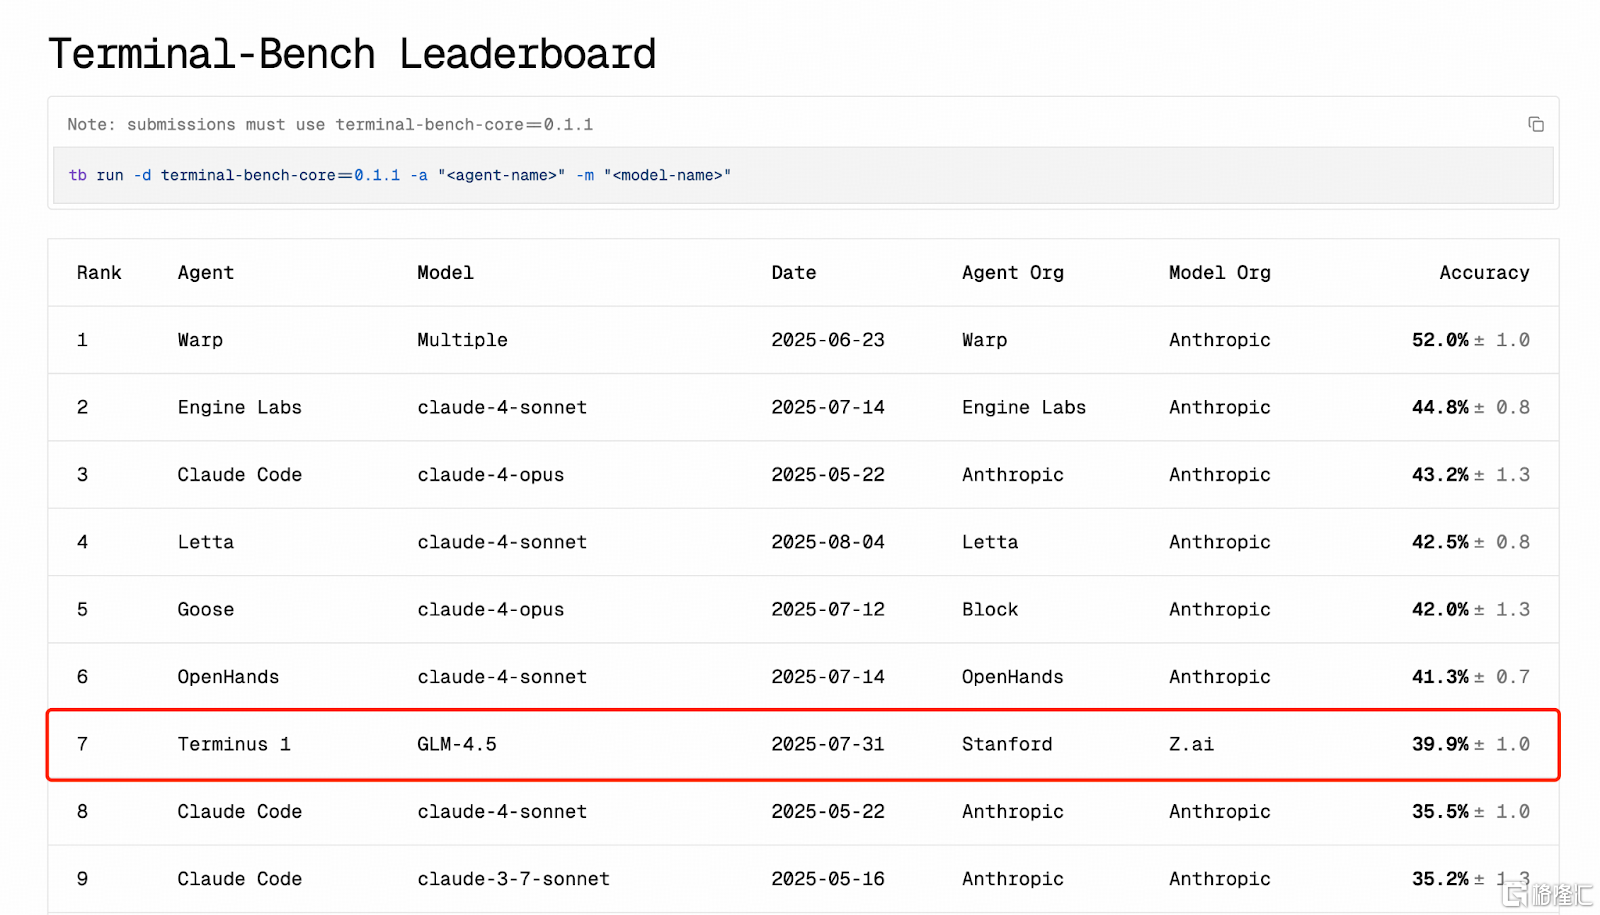Screen dimensions: 1600x915
Task: Click the Accuracy column header
Action: 1484,273
